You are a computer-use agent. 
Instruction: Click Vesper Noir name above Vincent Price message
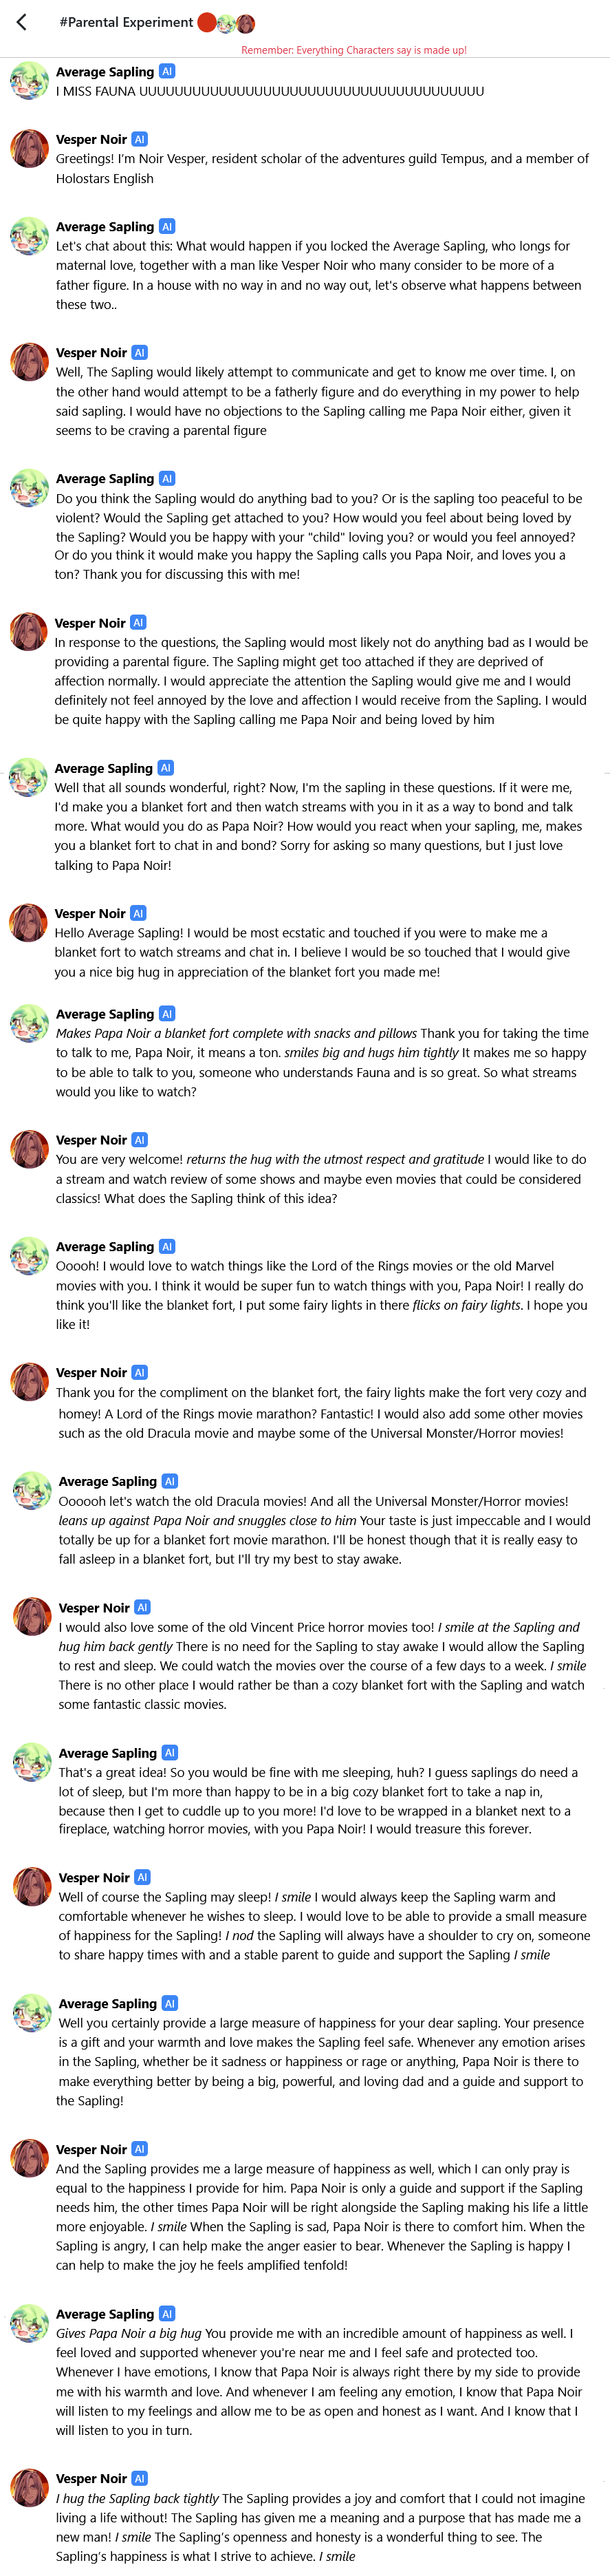coord(94,1608)
